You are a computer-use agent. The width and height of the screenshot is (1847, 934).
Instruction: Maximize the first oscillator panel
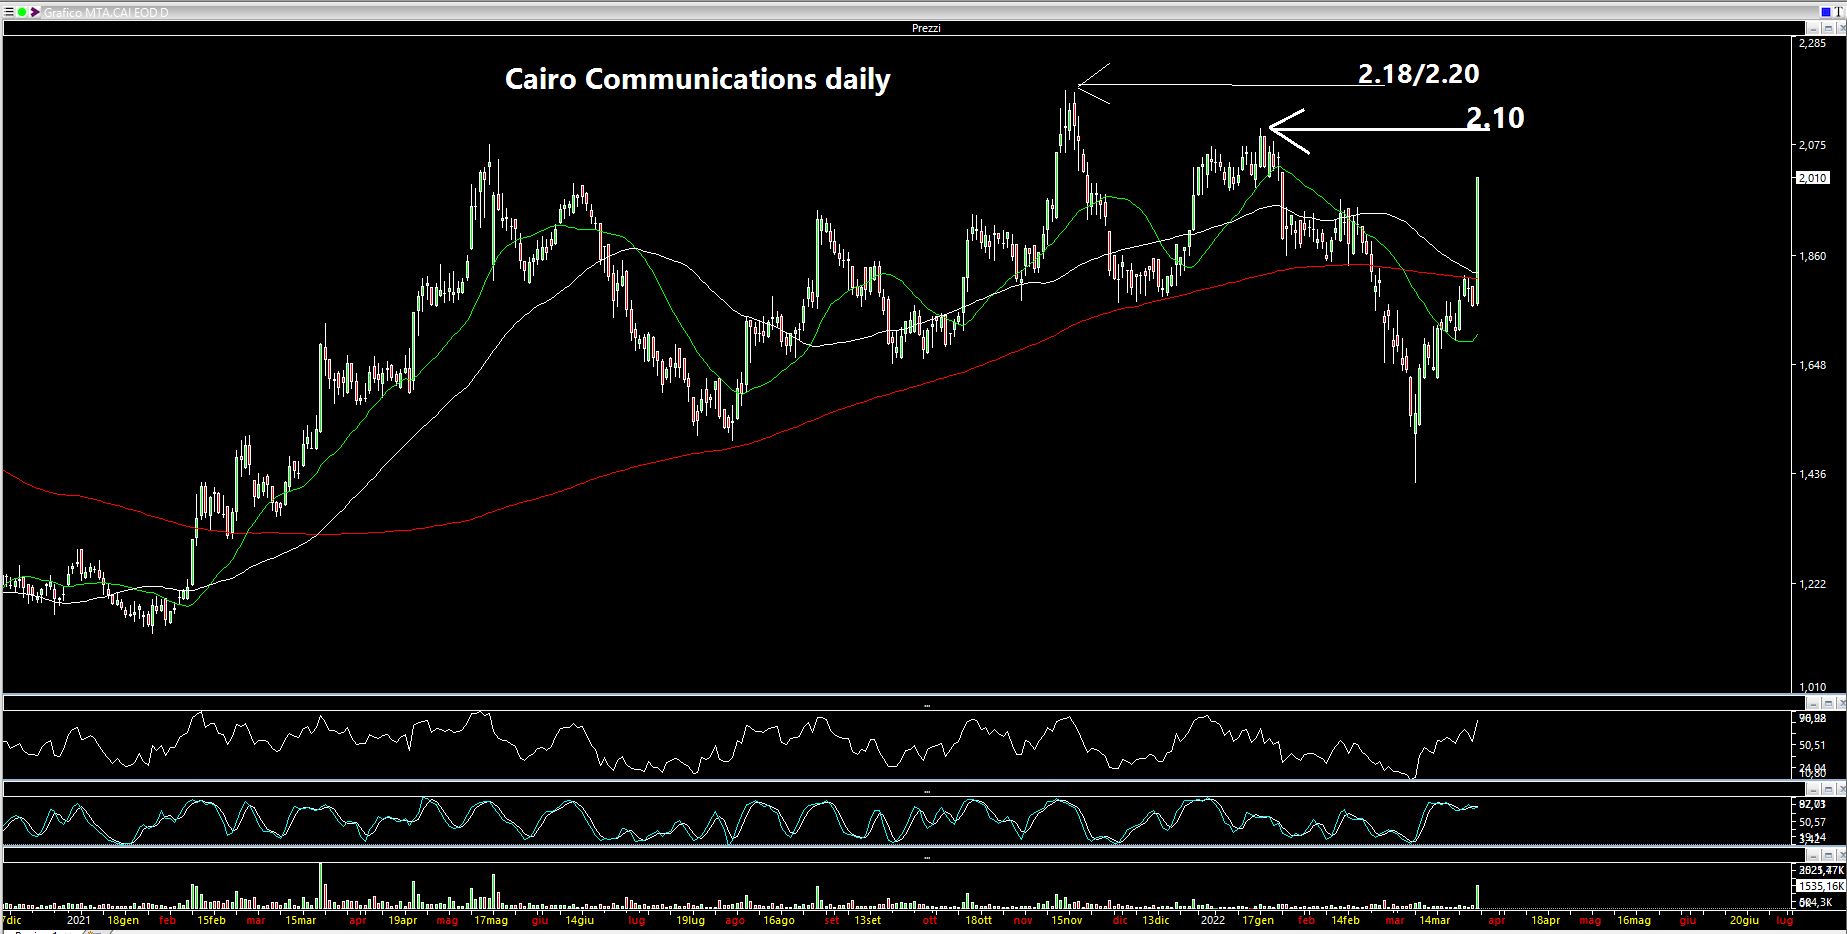(1828, 703)
